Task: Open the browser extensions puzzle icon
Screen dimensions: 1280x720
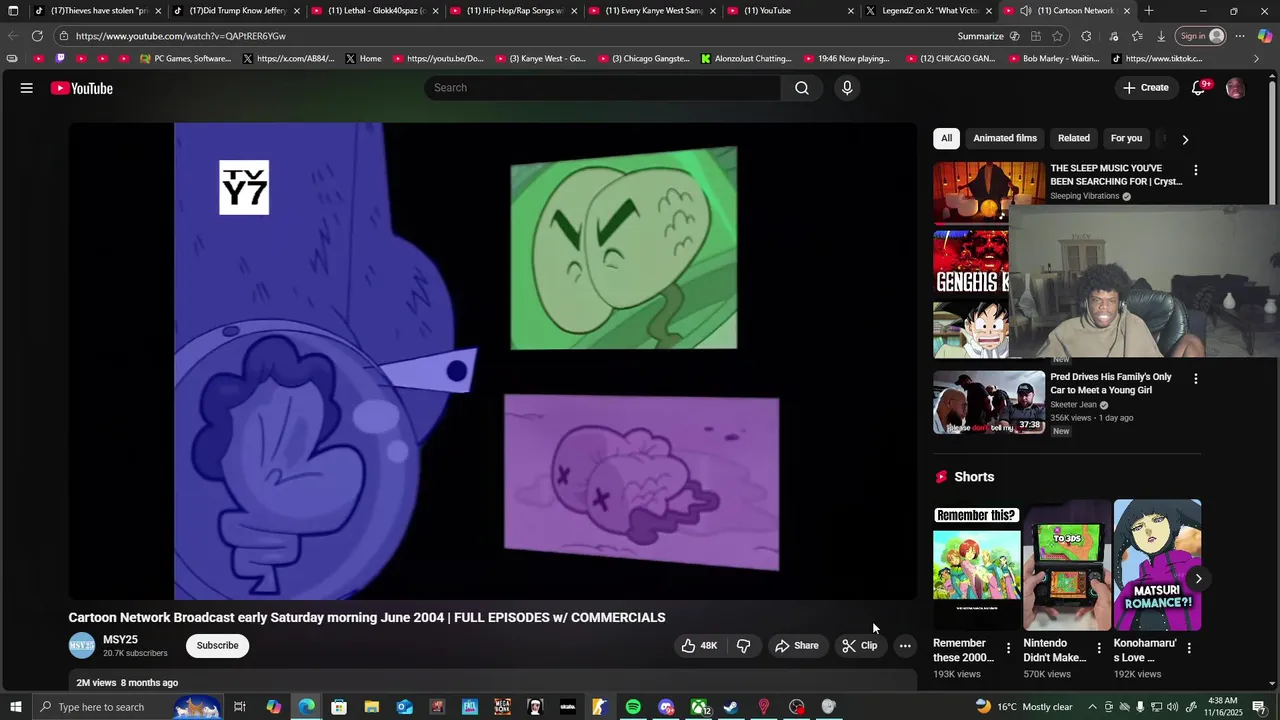Action: 1086,36
